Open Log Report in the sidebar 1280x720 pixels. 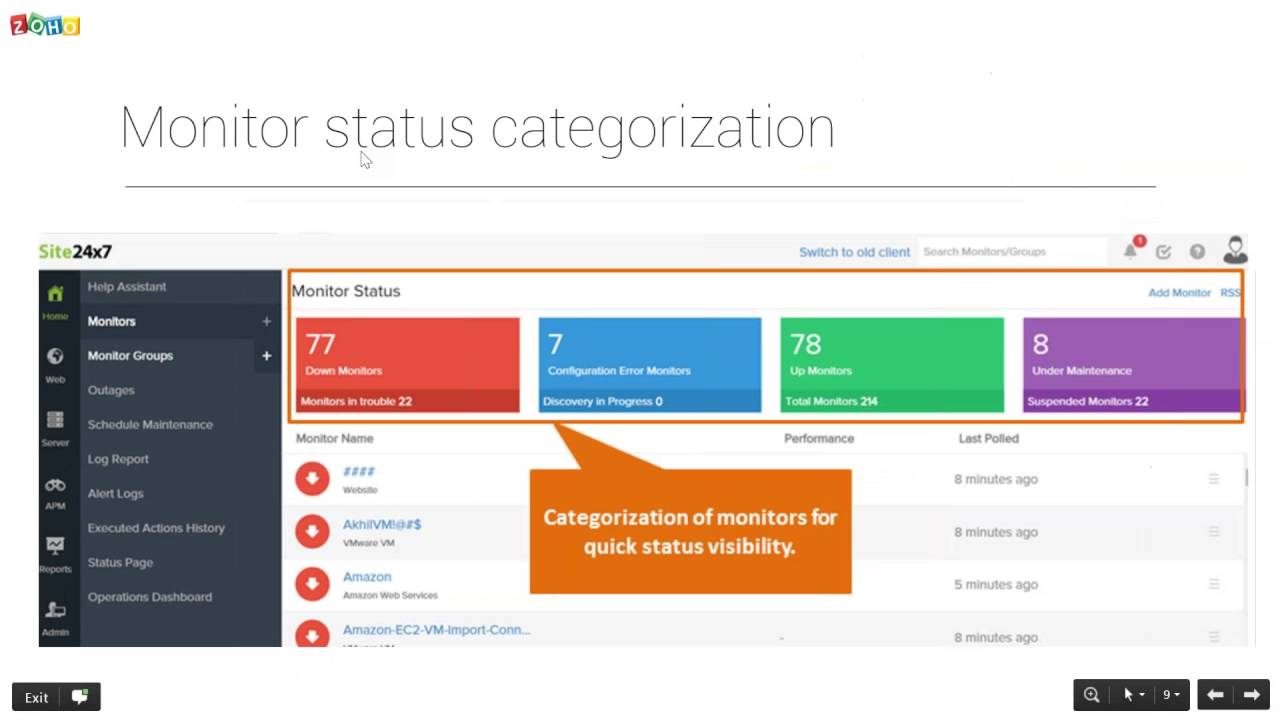click(x=118, y=459)
